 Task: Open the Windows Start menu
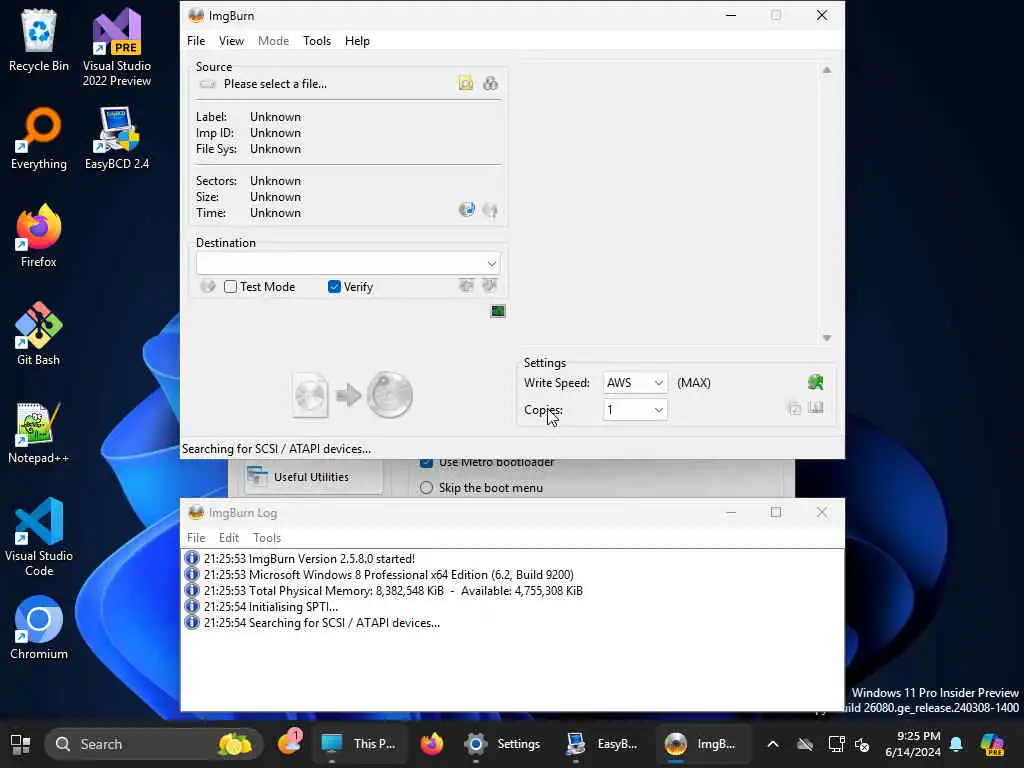pos(20,744)
